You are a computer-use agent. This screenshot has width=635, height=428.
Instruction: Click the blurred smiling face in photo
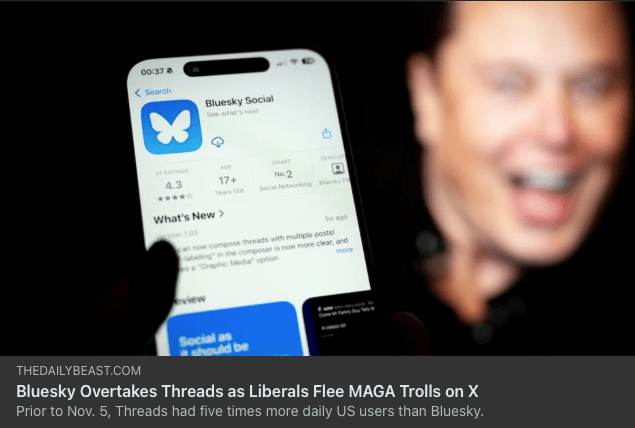522,134
